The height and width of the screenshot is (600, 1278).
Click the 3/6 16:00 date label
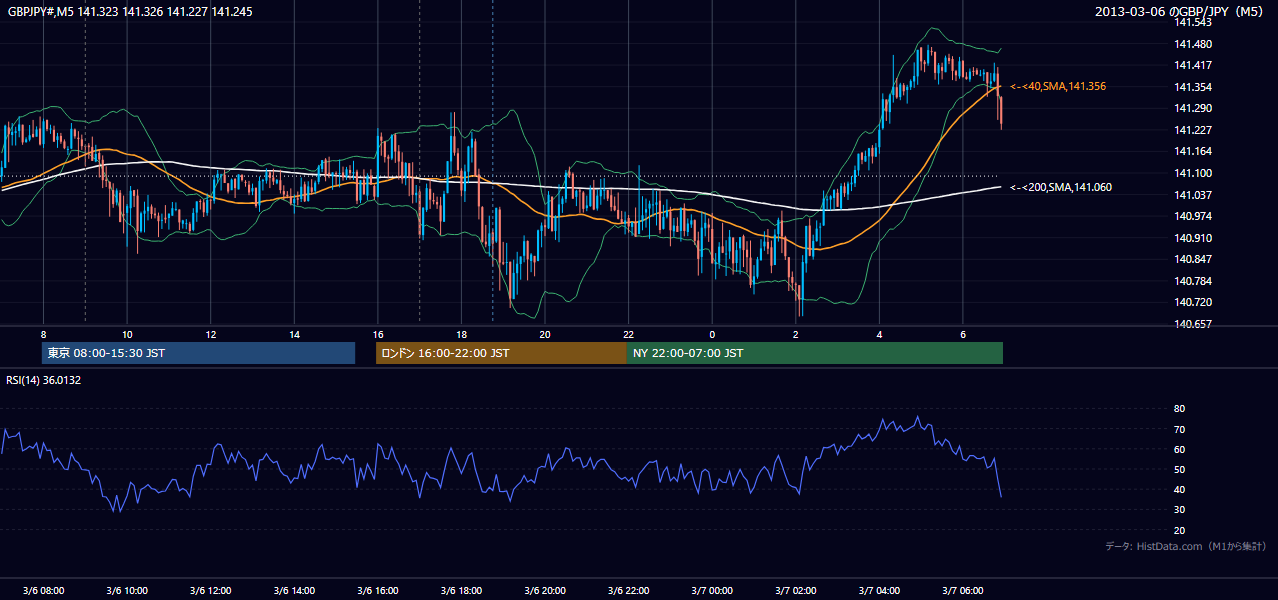point(377,591)
